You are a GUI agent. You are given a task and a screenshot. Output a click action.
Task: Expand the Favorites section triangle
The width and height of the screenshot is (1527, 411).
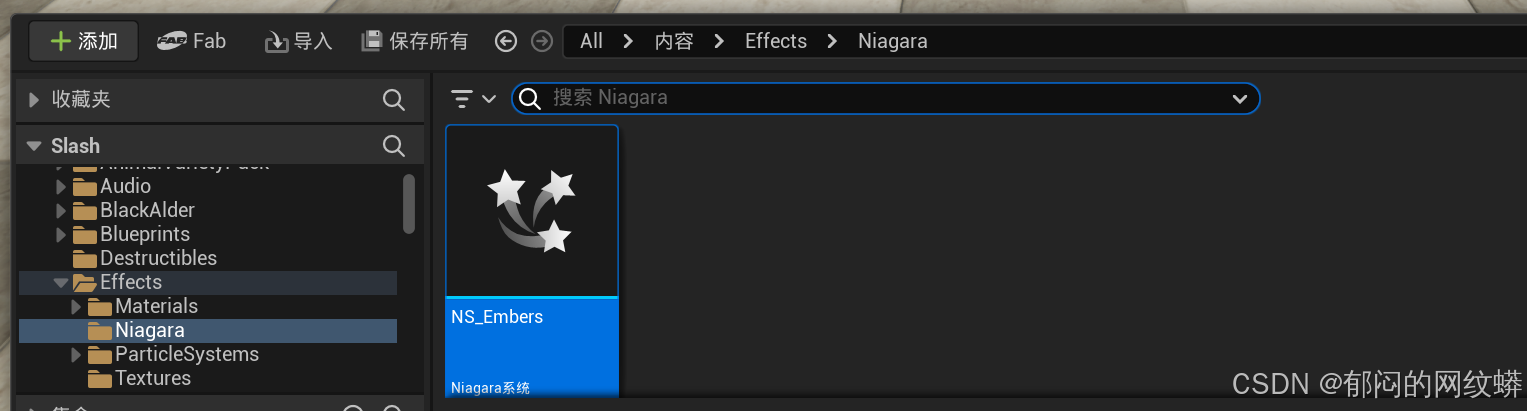click(35, 99)
